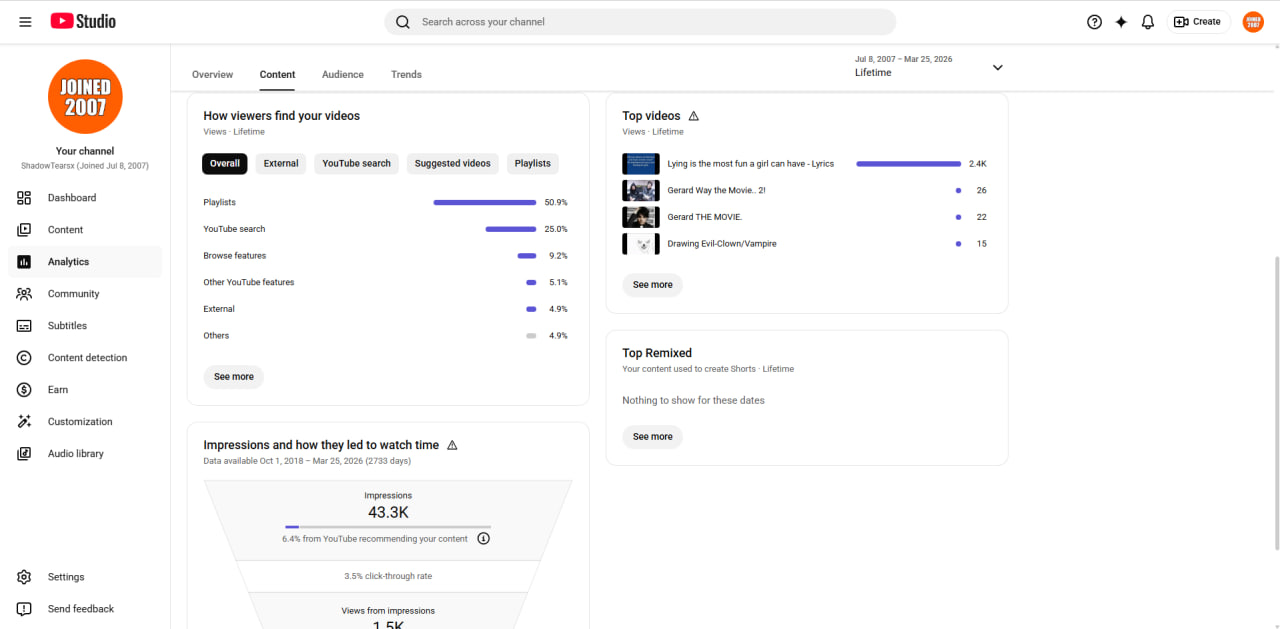This screenshot has width=1280, height=629.
Task: Click the Drawing Evil-Clown/Vampire title
Action: (x=722, y=244)
